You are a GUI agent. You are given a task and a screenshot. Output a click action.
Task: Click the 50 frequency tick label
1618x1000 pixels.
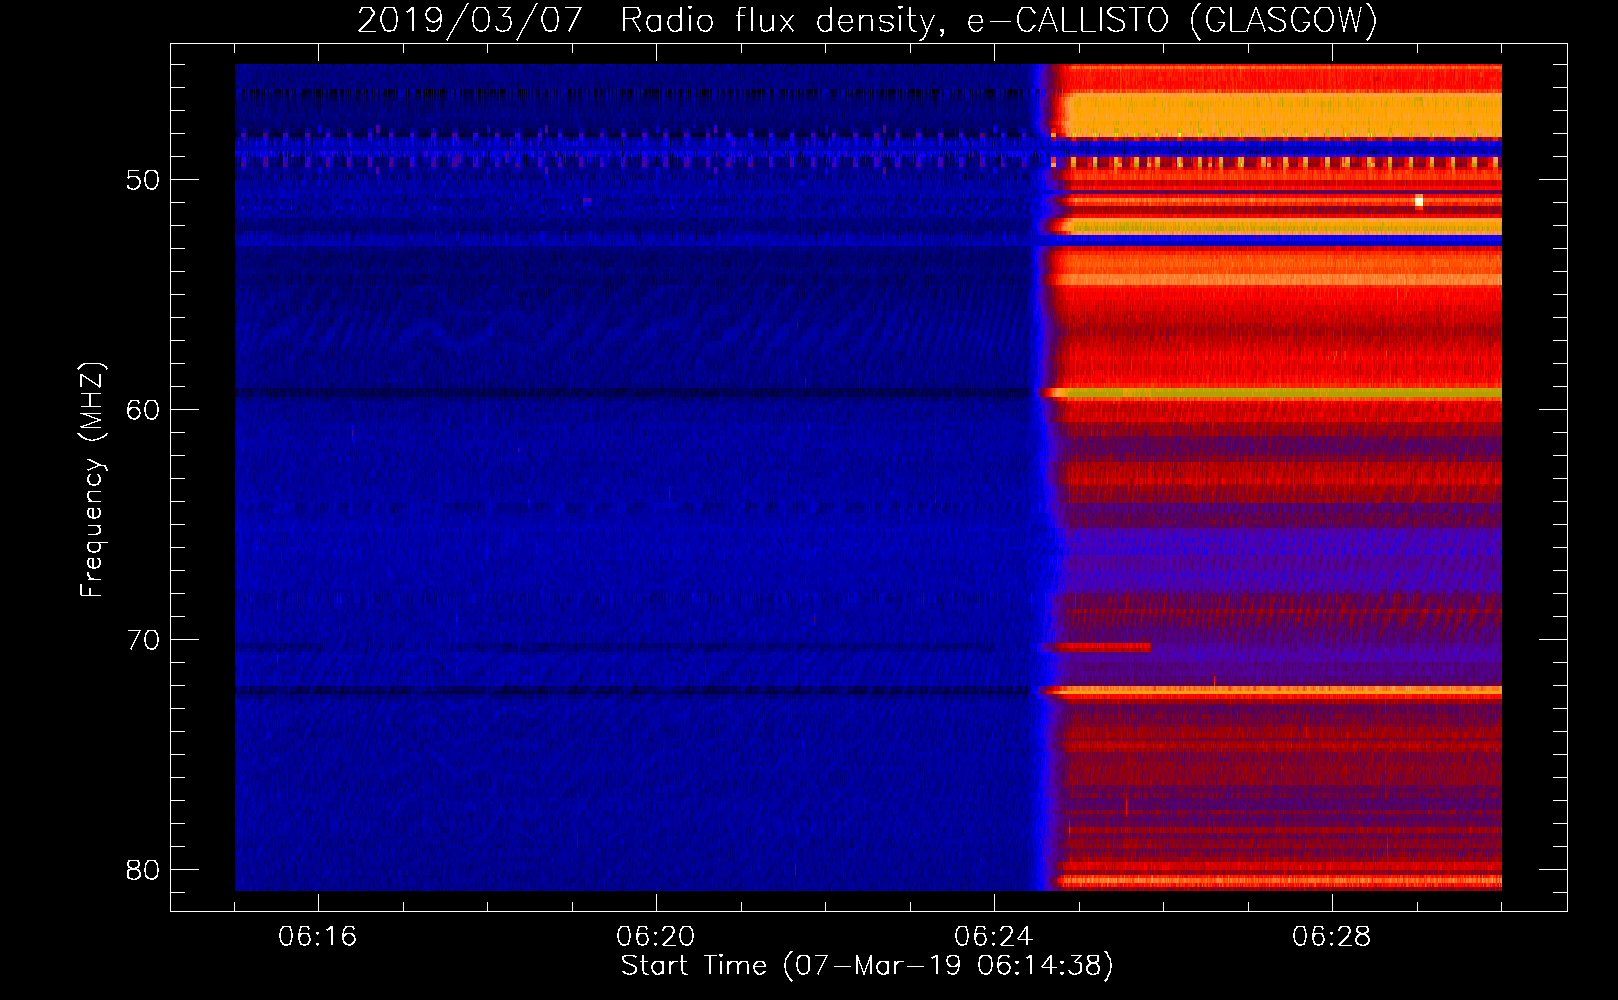point(143,180)
